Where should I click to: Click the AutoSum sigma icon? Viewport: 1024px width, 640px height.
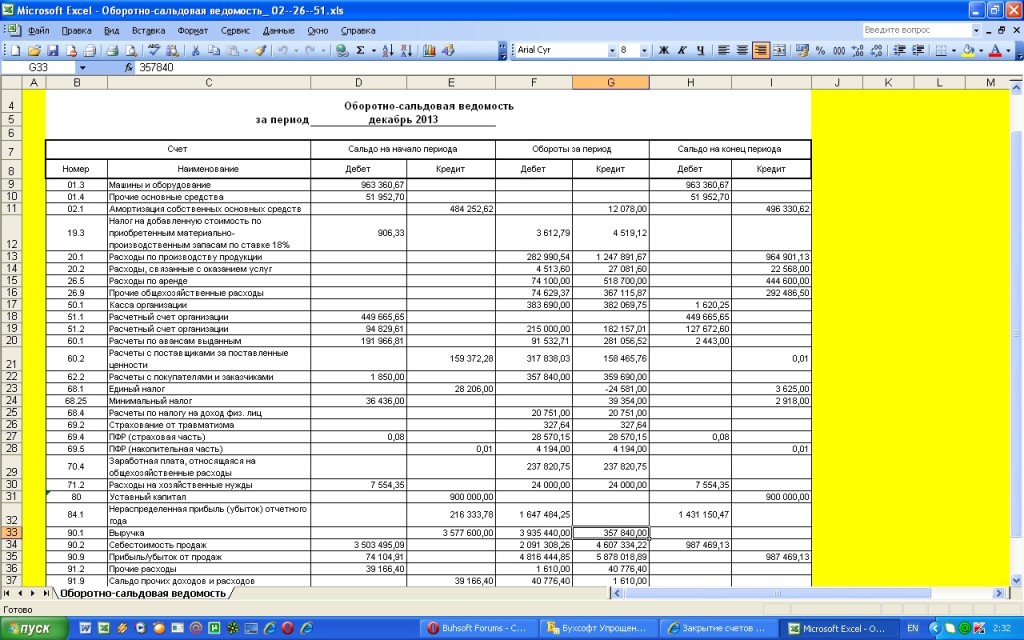coord(360,50)
